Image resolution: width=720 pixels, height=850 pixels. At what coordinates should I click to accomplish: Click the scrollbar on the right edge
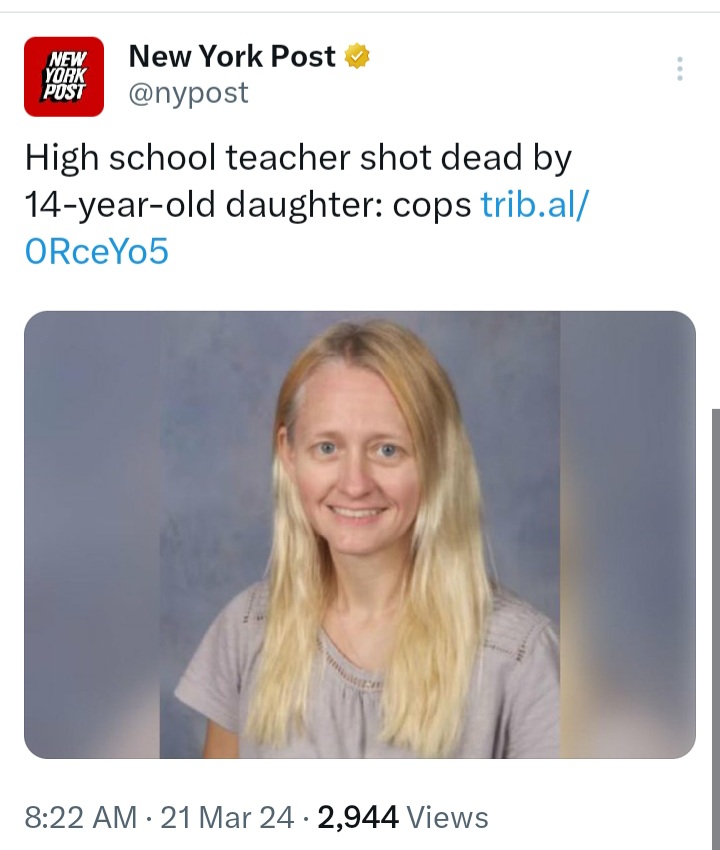pos(716,629)
